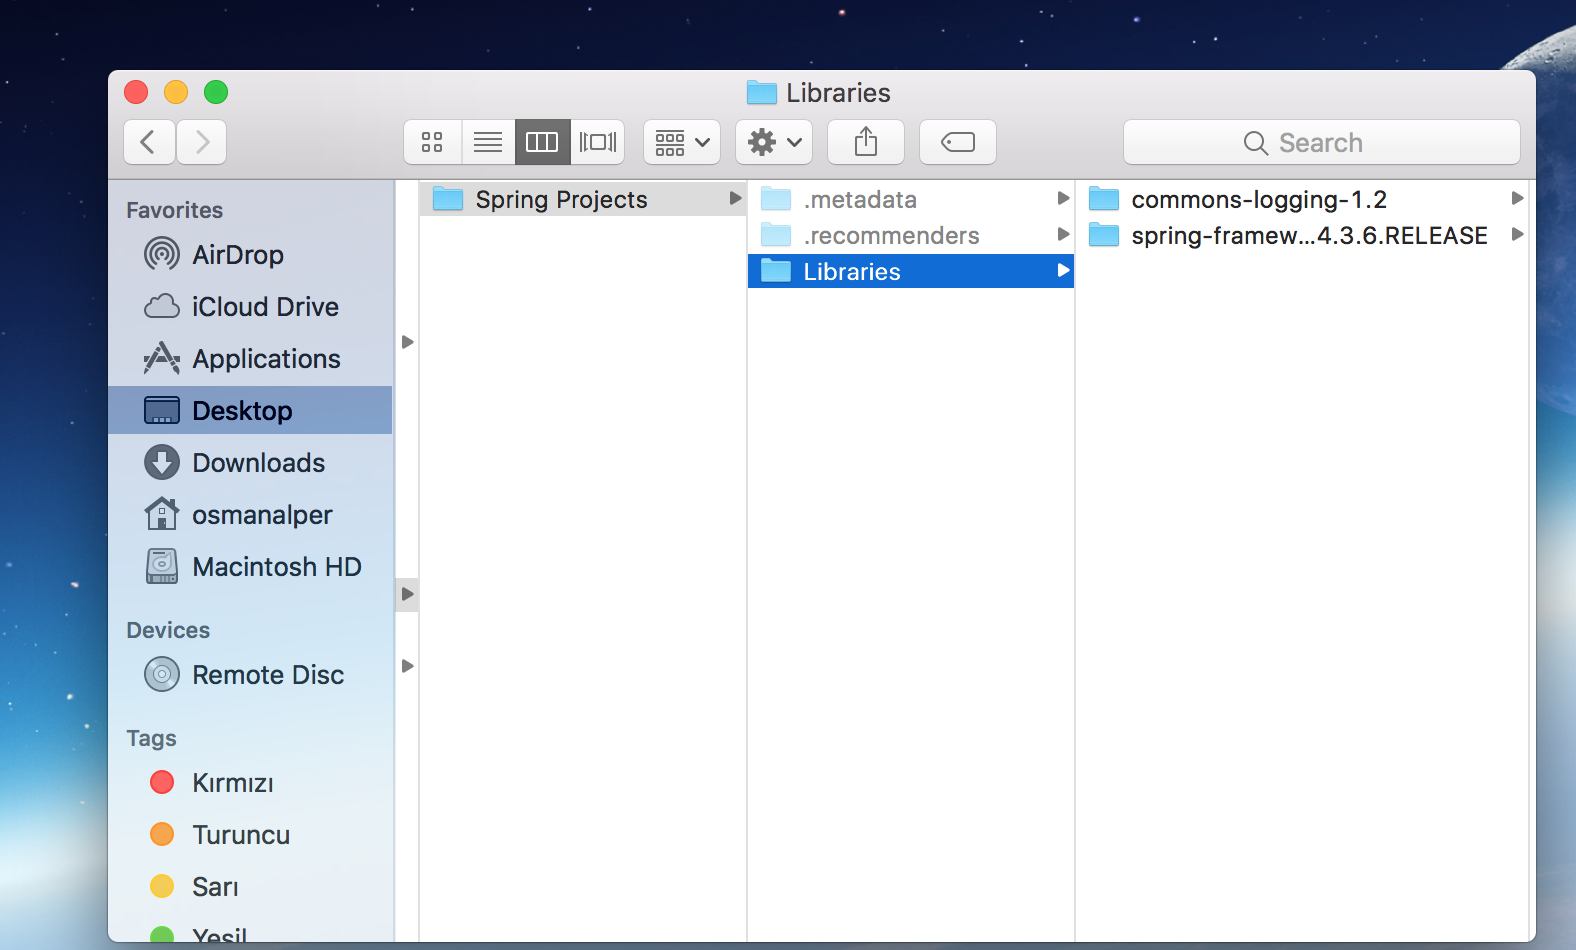The height and width of the screenshot is (950, 1576).
Task: Switch to icon view
Action: pyautogui.click(x=432, y=142)
